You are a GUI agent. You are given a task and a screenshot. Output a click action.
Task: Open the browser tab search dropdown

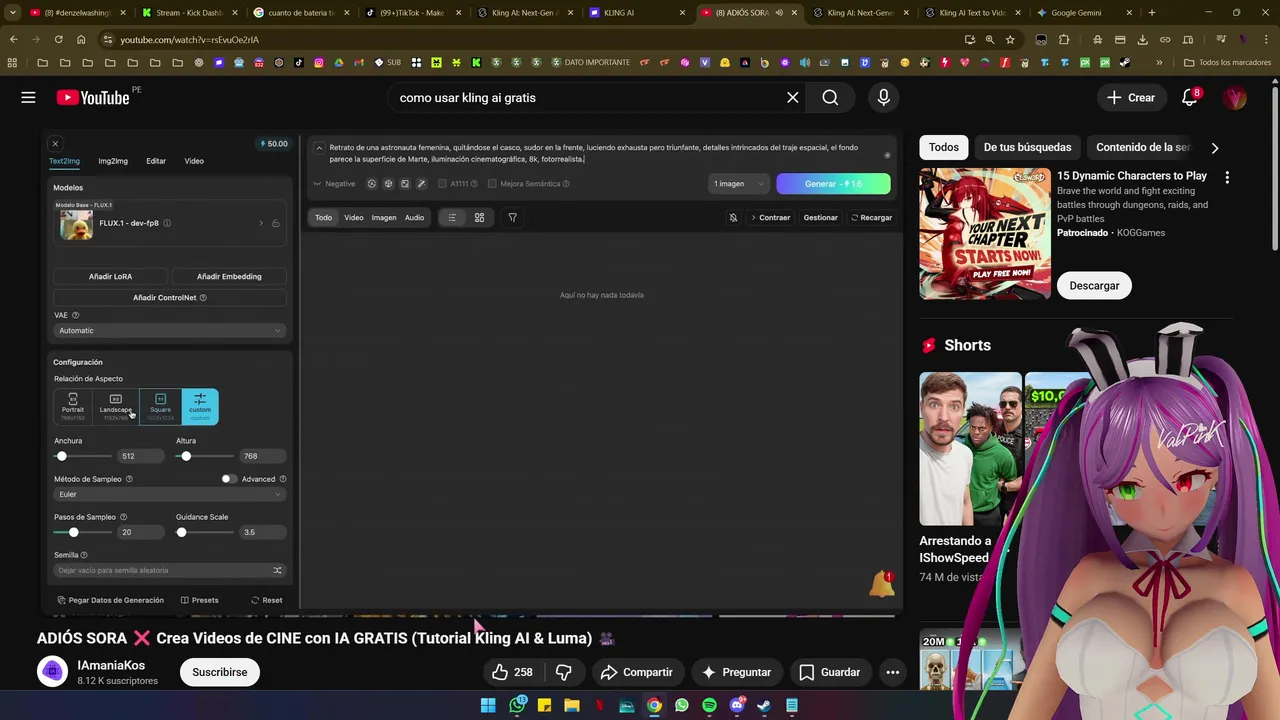point(12,13)
